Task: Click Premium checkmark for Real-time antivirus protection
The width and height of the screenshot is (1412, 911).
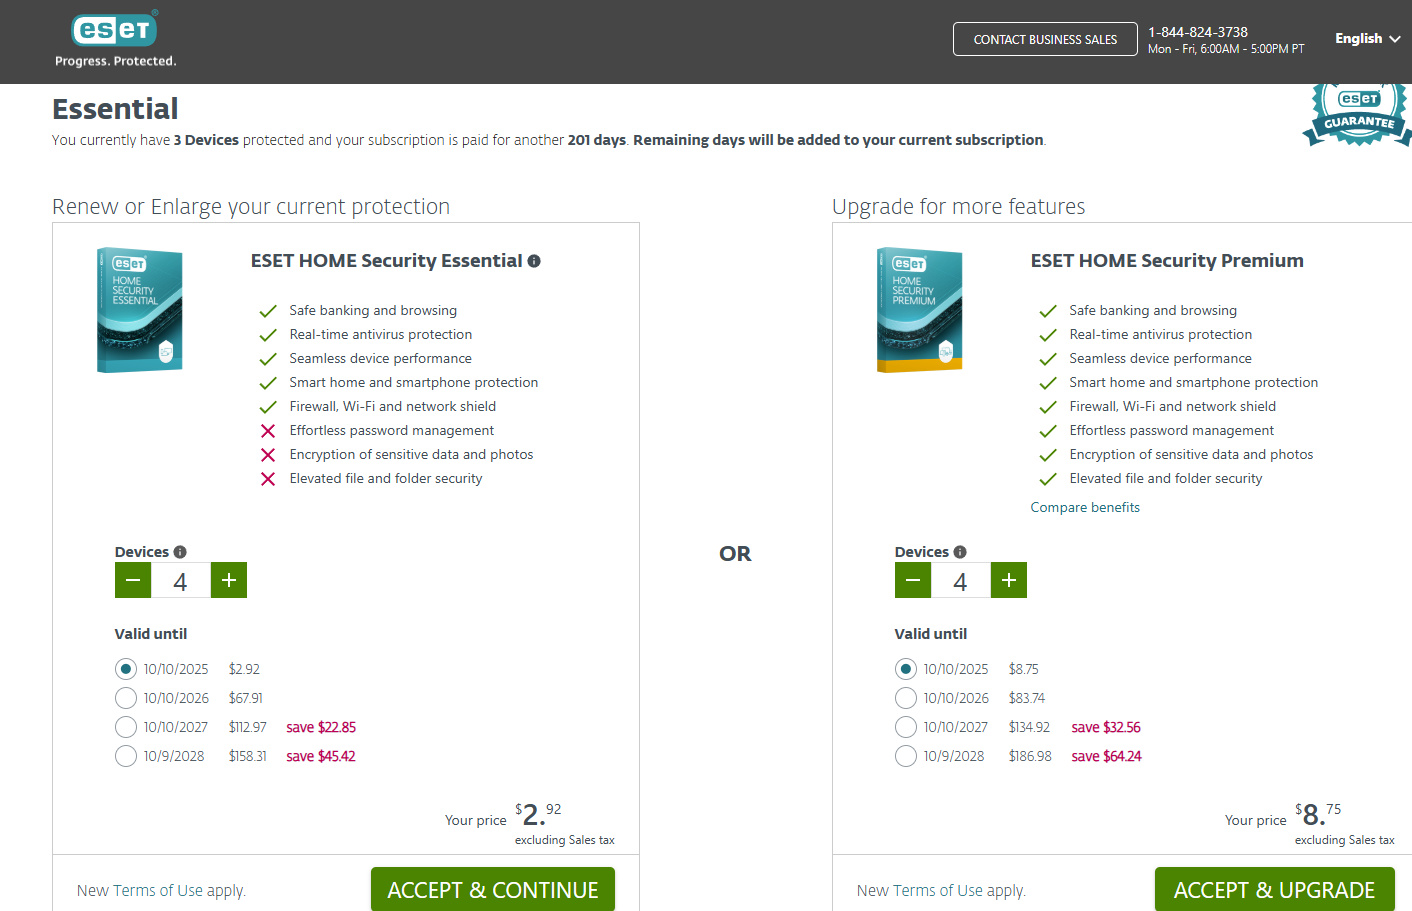Action: [1048, 335]
